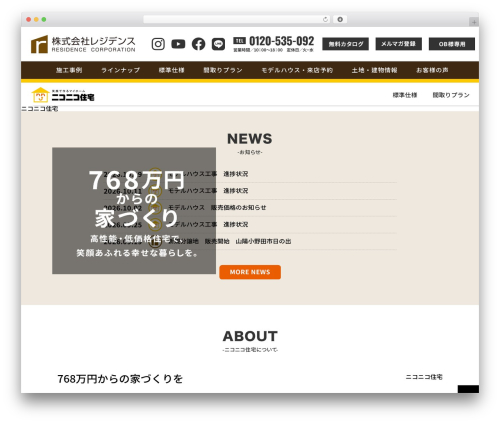Open お客様の声 menu item
The height and width of the screenshot is (423, 500).
pos(432,70)
